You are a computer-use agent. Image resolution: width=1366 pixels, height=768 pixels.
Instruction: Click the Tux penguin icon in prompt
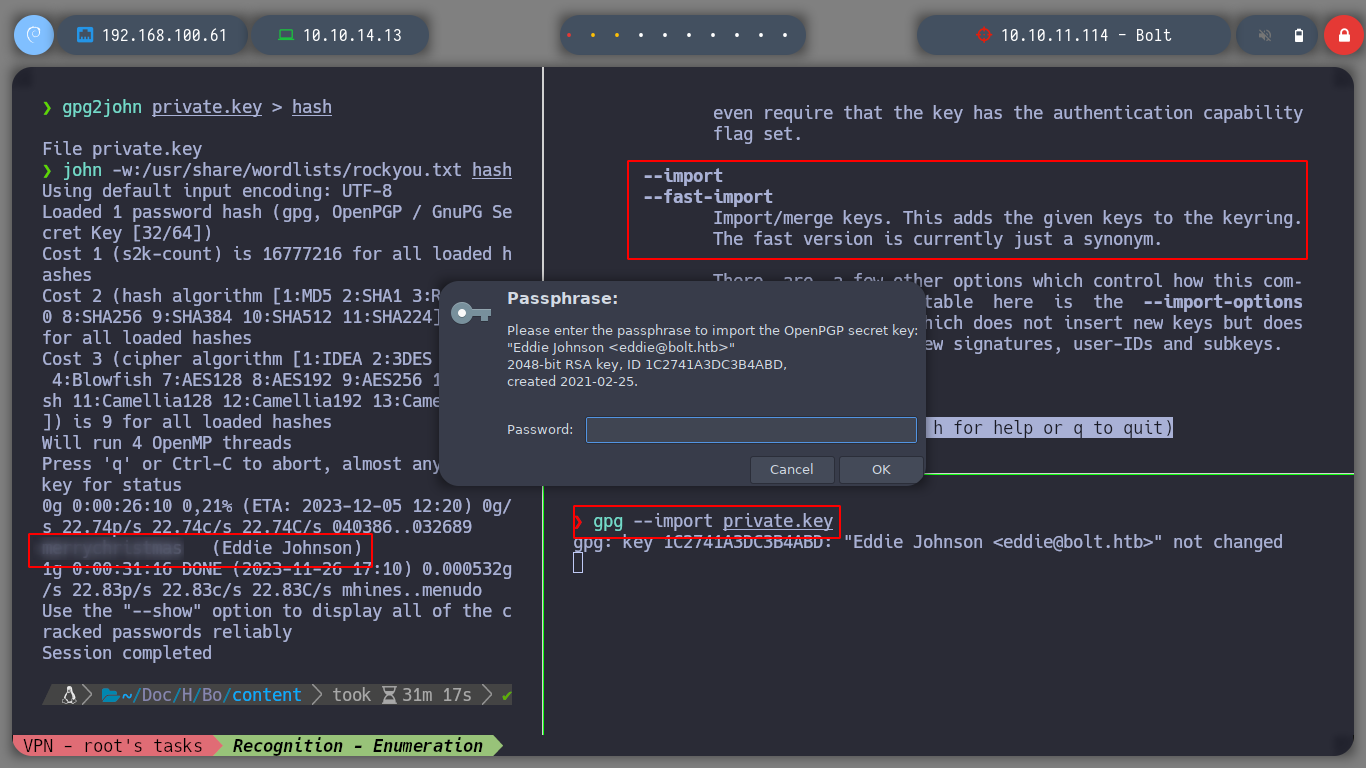[69, 694]
